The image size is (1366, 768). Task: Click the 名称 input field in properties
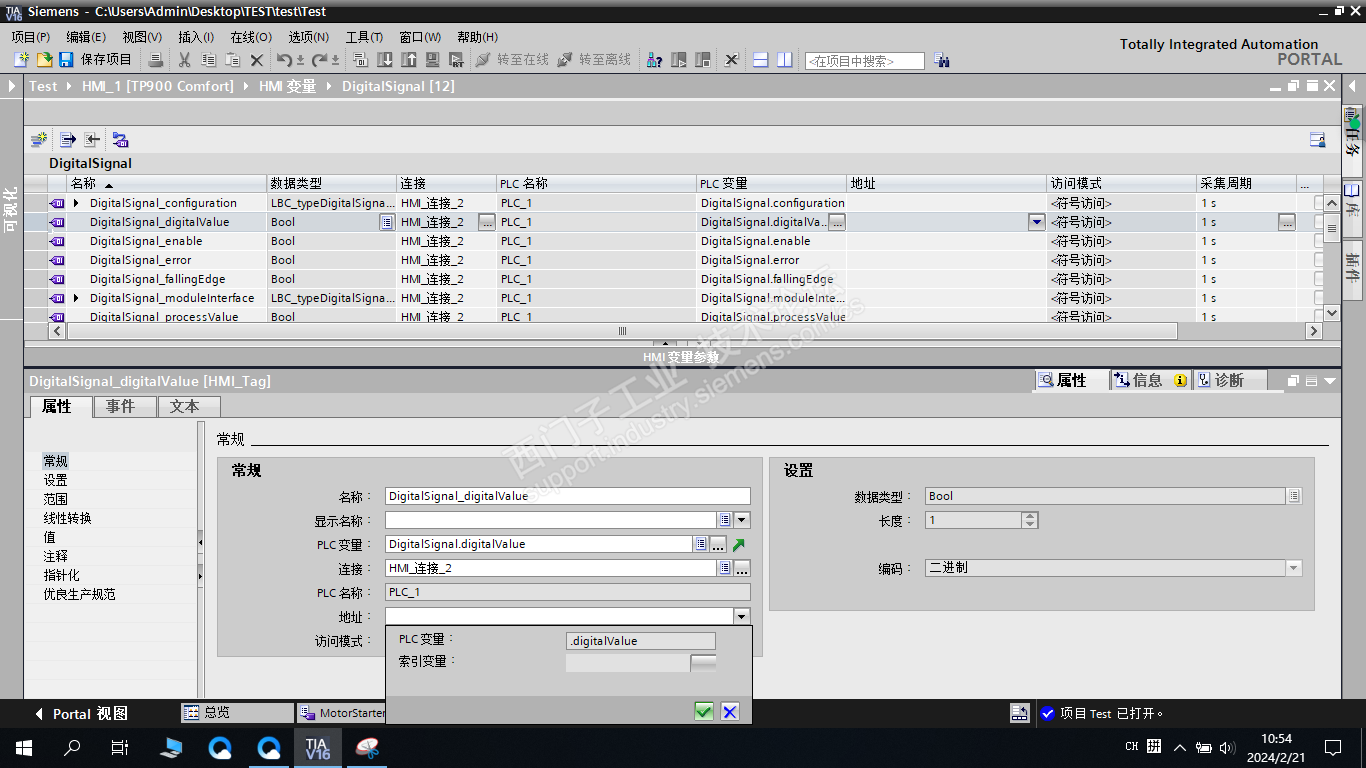tap(567, 496)
